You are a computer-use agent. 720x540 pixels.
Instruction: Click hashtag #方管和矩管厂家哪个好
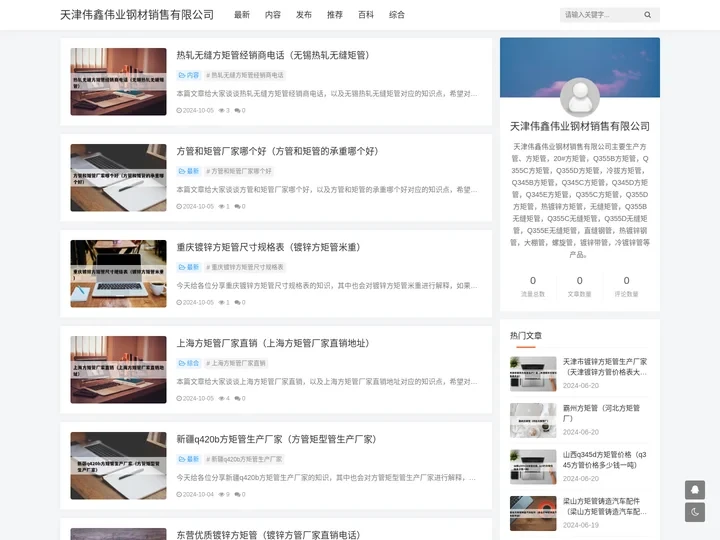click(239, 171)
